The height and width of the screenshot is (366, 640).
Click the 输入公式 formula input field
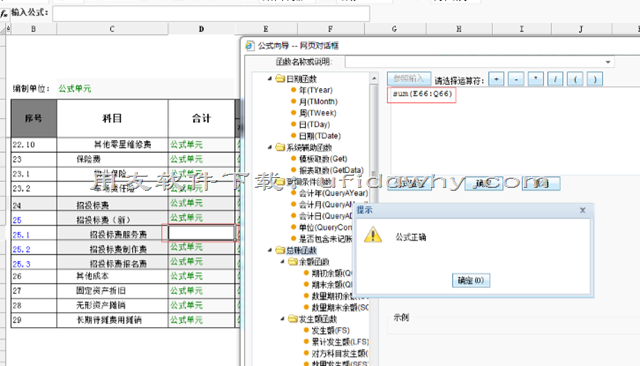[x=211, y=13]
